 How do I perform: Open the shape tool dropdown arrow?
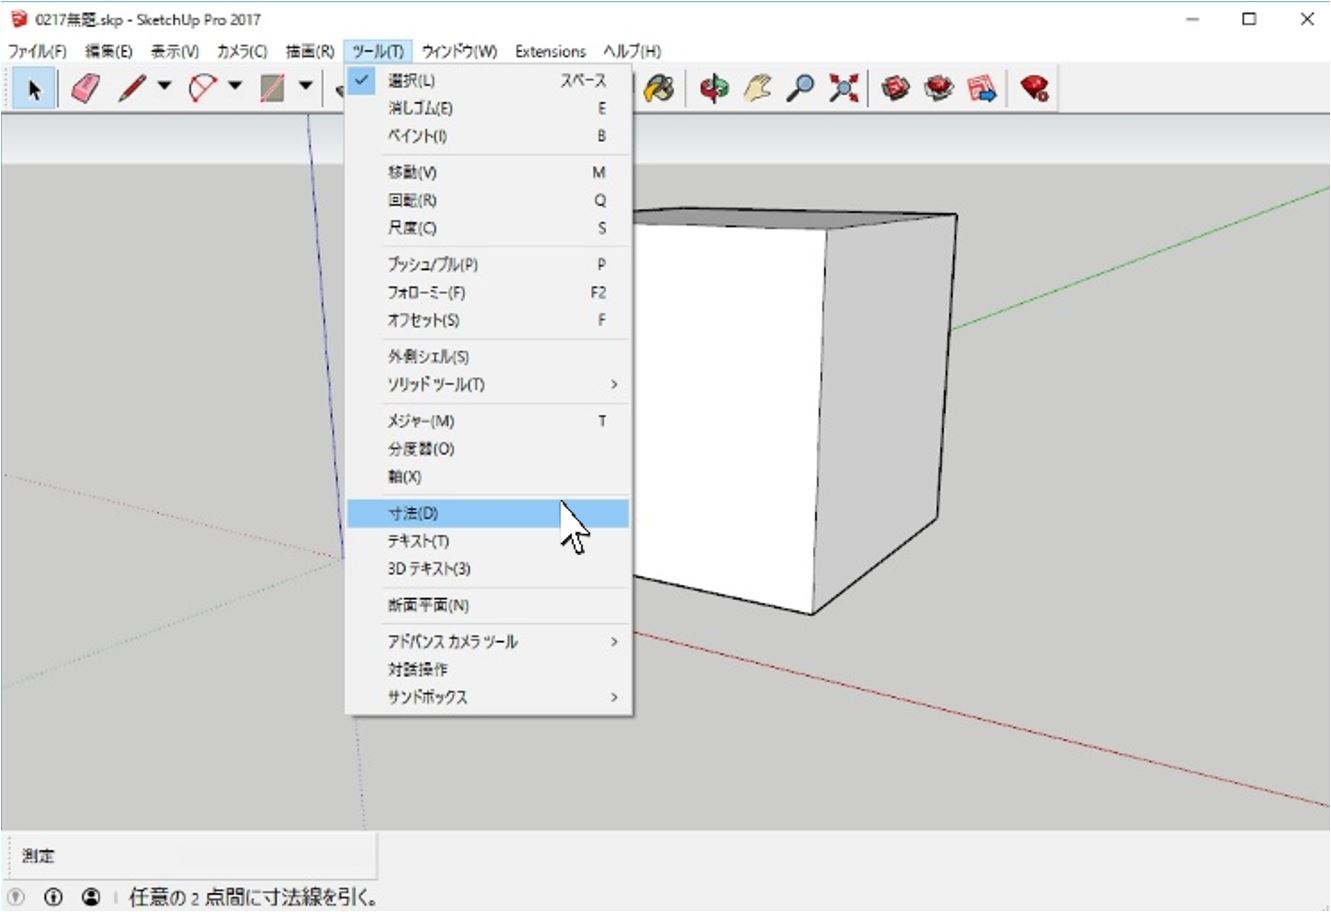[306, 87]
